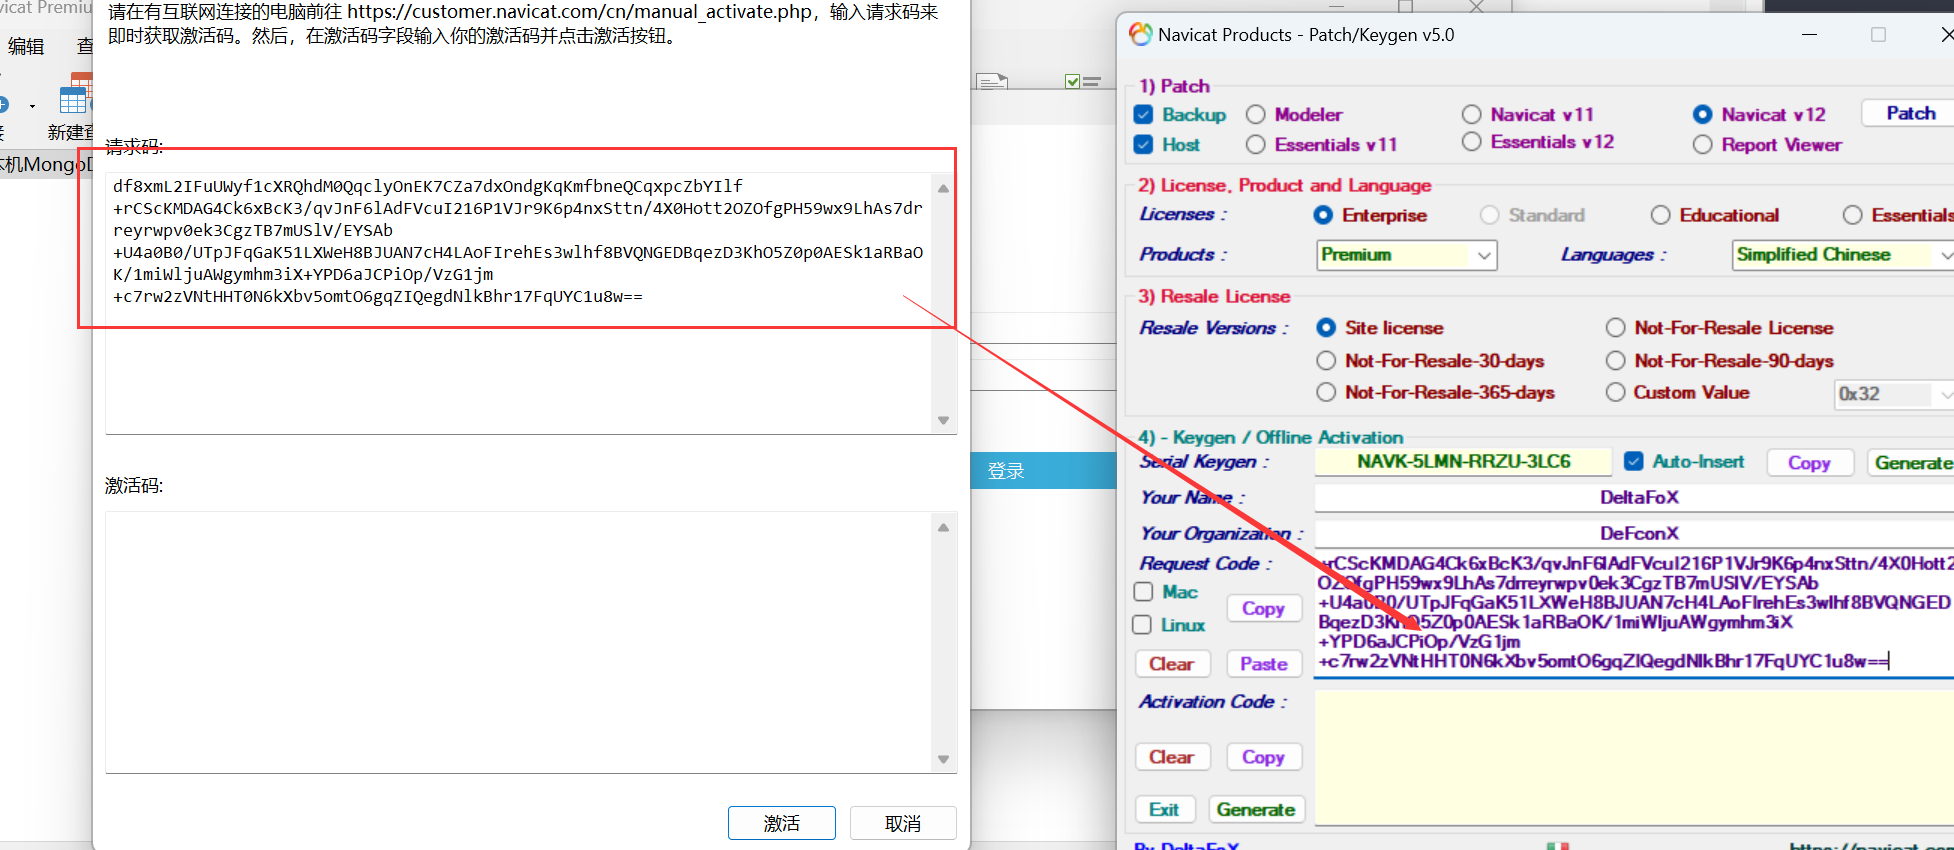Open the Products dropdown showing Premium
Viewport: 1954px width, 850px height.
[1406, 255]
